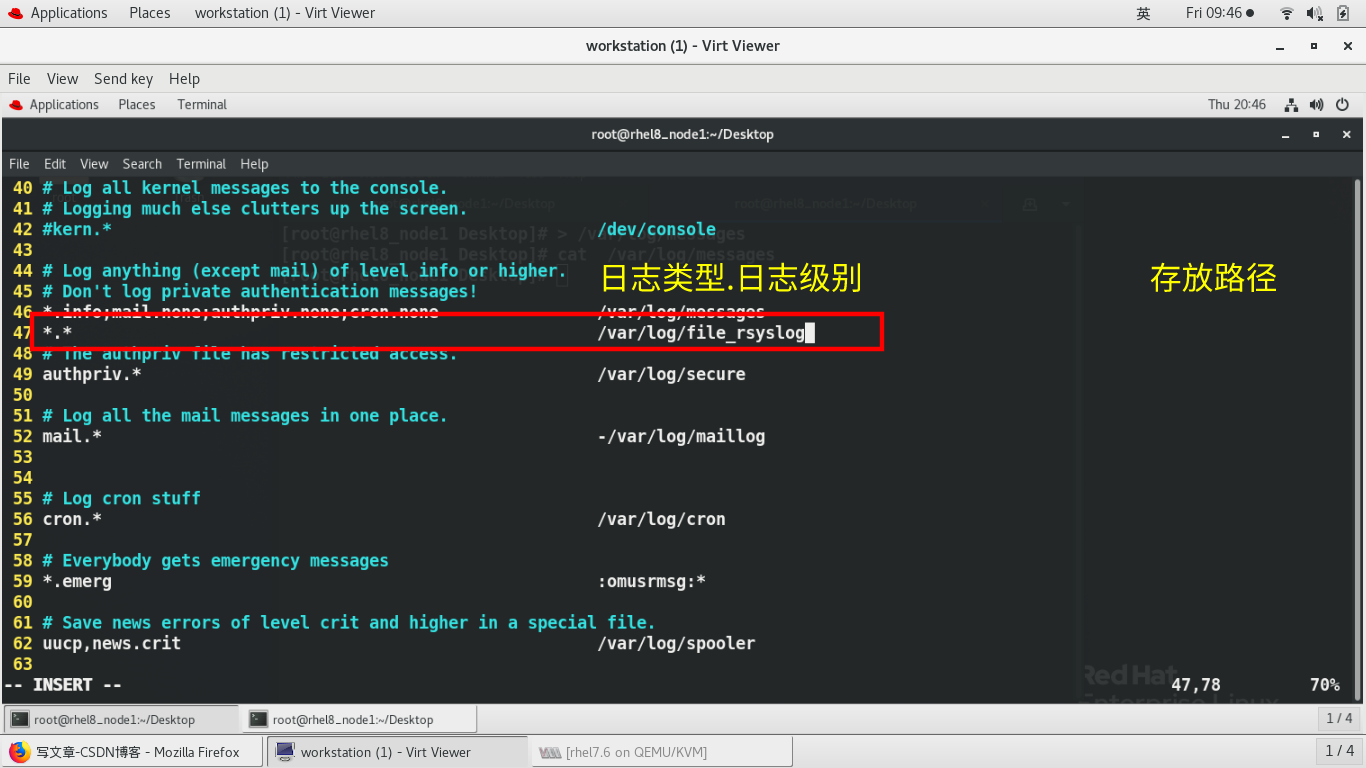Image resolution: width=1366 pixels, height=768 pixels.
Task: Open Virt Viewer Send key menu
Action: coord(124,79)
